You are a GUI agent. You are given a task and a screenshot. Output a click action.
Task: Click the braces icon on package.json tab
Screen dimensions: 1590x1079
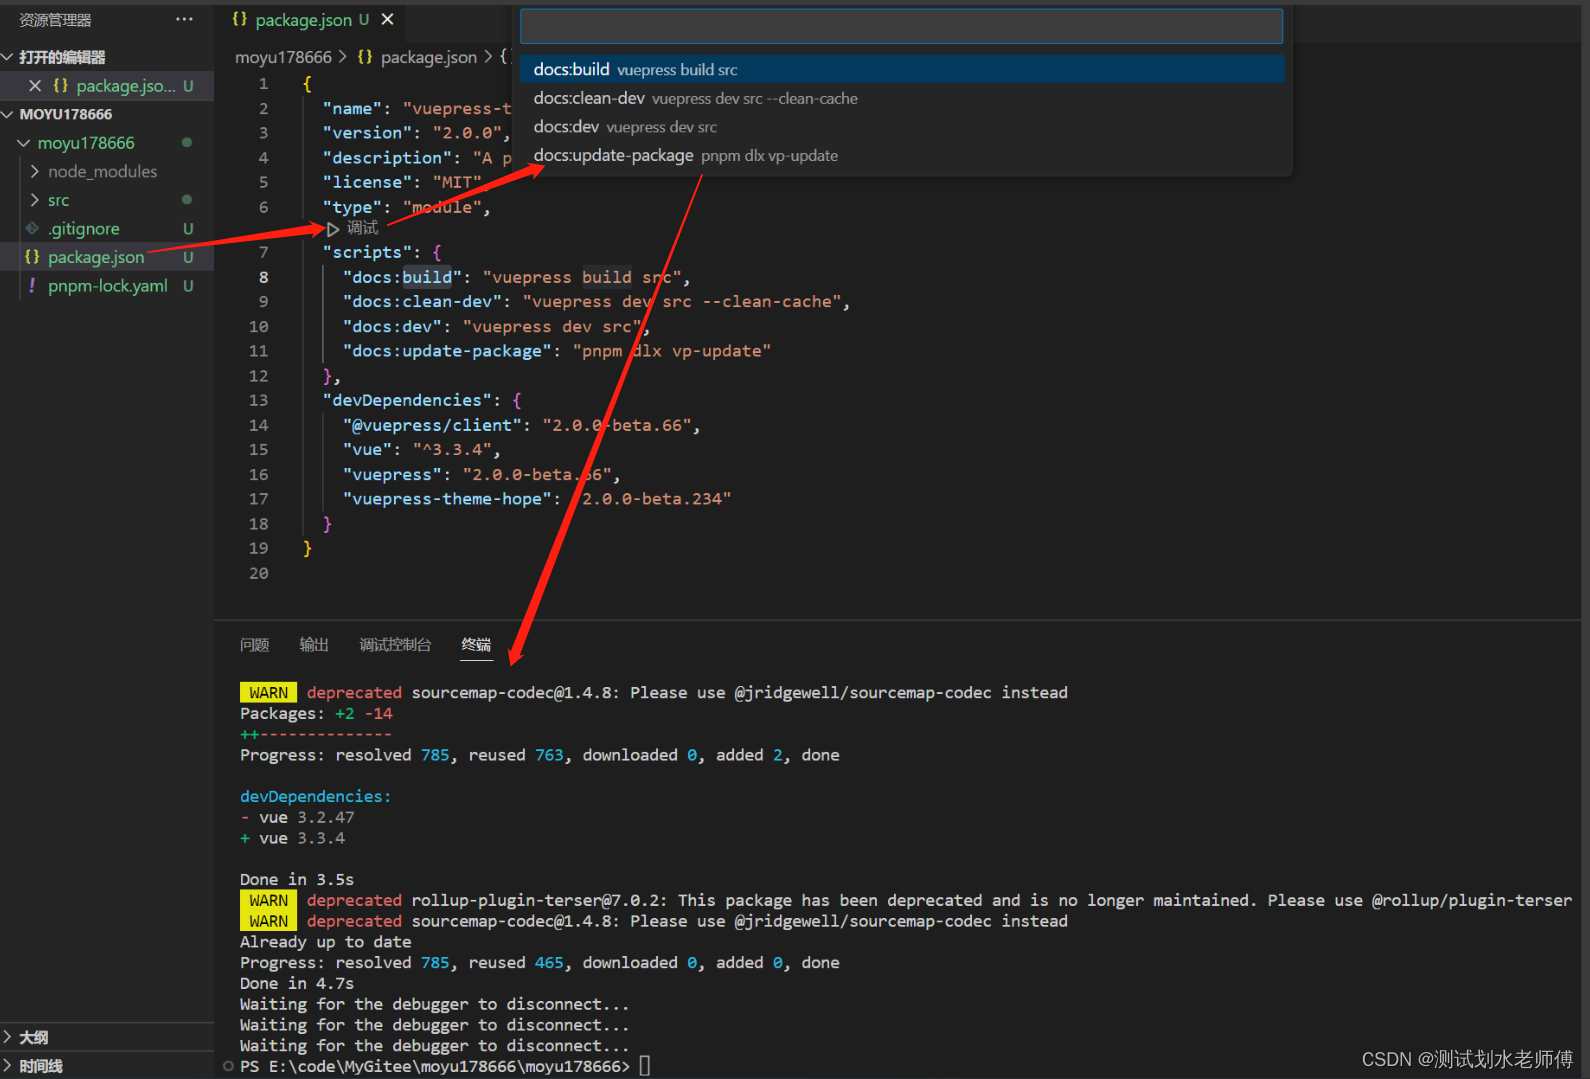[x=240, y=19]
